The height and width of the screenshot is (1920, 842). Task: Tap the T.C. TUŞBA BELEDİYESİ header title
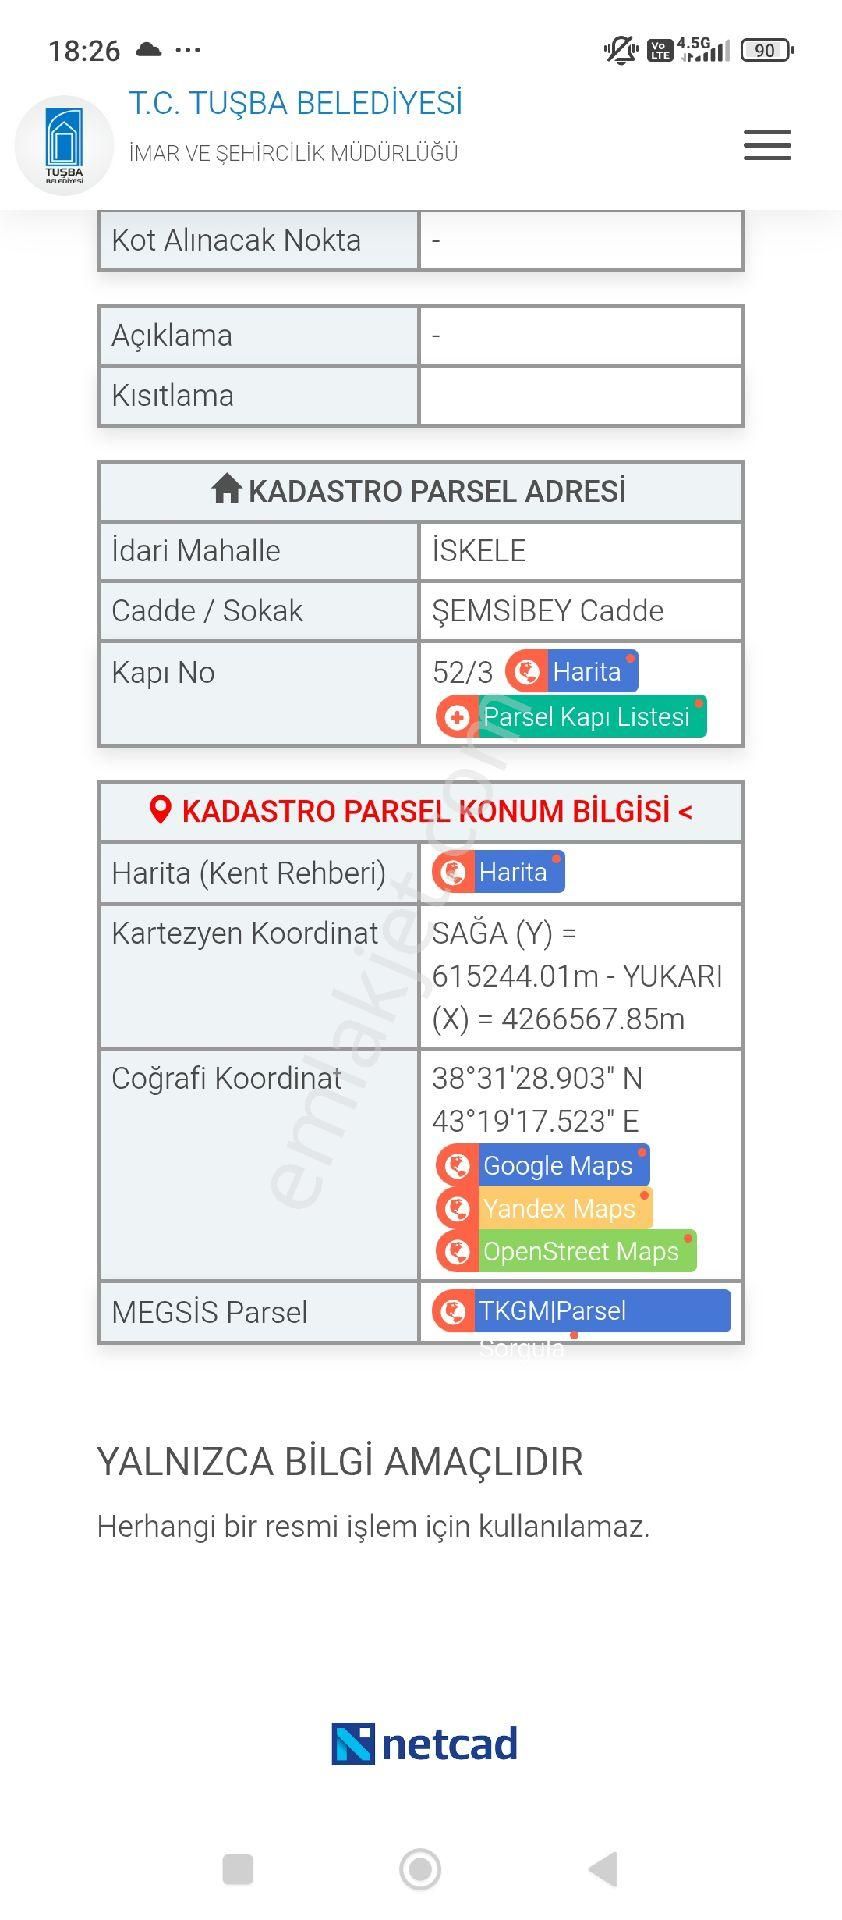(x=296, y=102)
